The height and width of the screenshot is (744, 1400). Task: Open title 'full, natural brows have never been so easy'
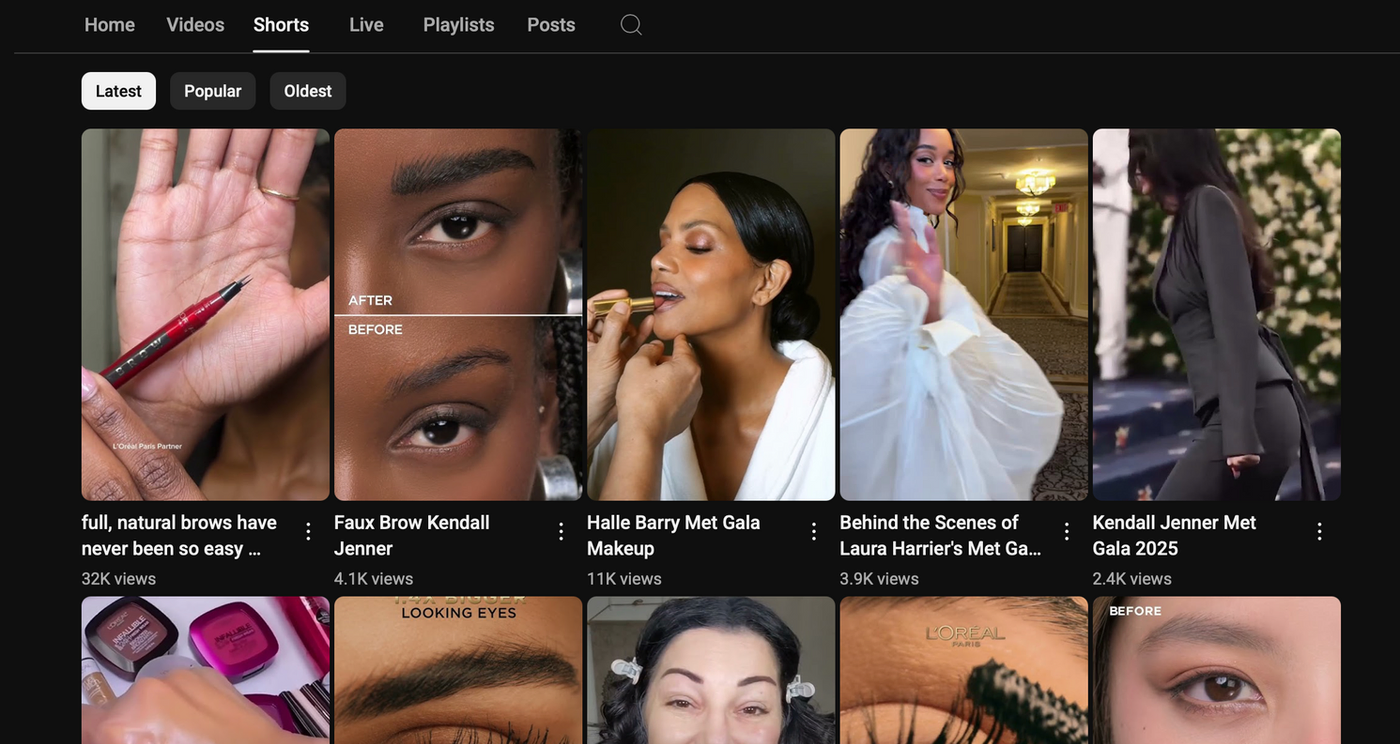point(180,535)
